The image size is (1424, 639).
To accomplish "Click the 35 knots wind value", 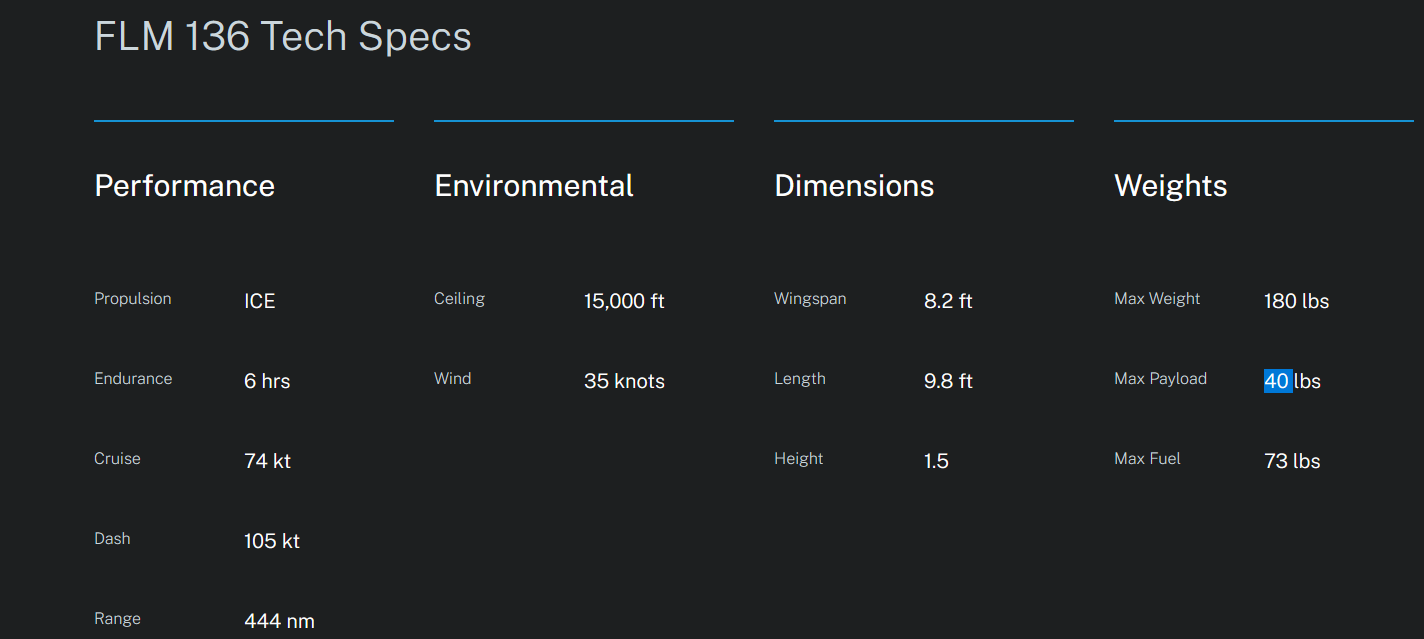I will click(x=624, y=381).
